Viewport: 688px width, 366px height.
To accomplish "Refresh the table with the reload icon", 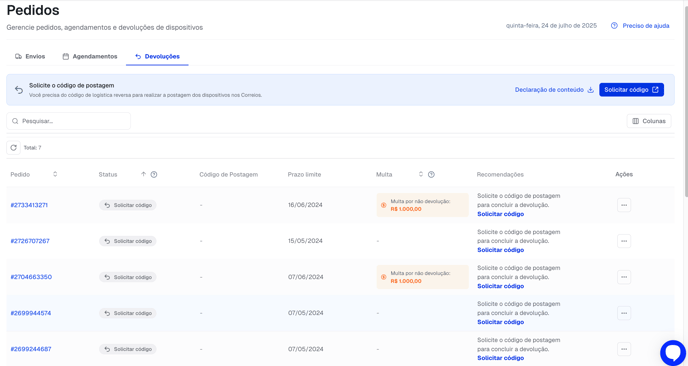I will coord(14,147).
